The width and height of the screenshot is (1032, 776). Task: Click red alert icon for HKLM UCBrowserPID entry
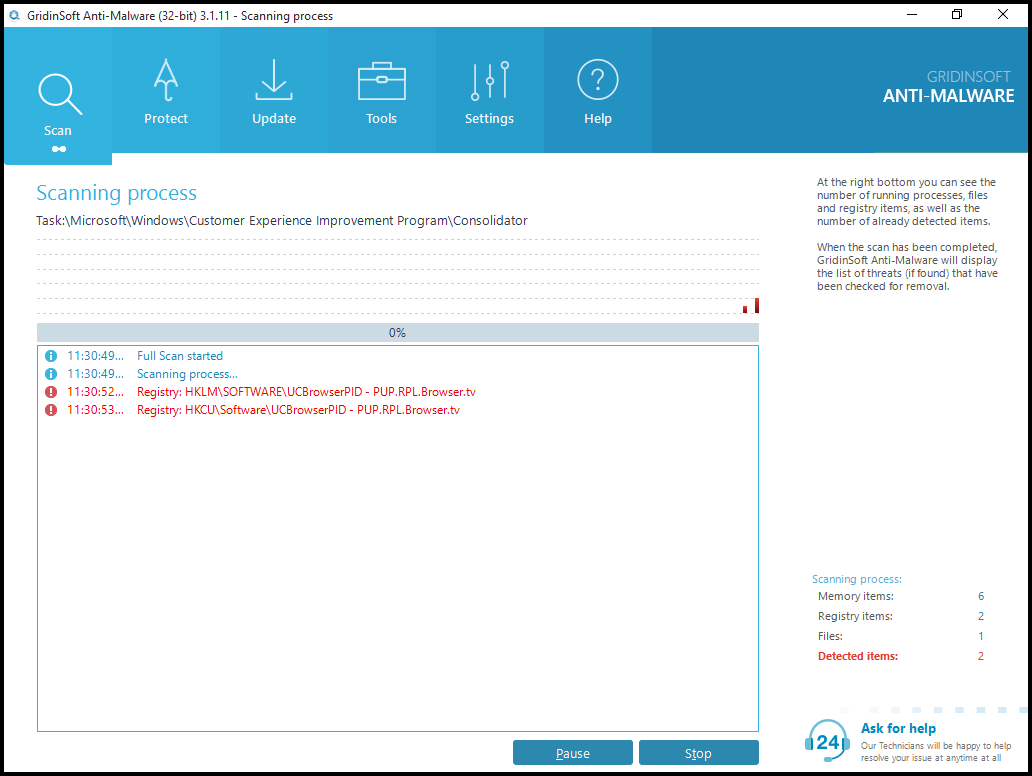click(51, 392)
